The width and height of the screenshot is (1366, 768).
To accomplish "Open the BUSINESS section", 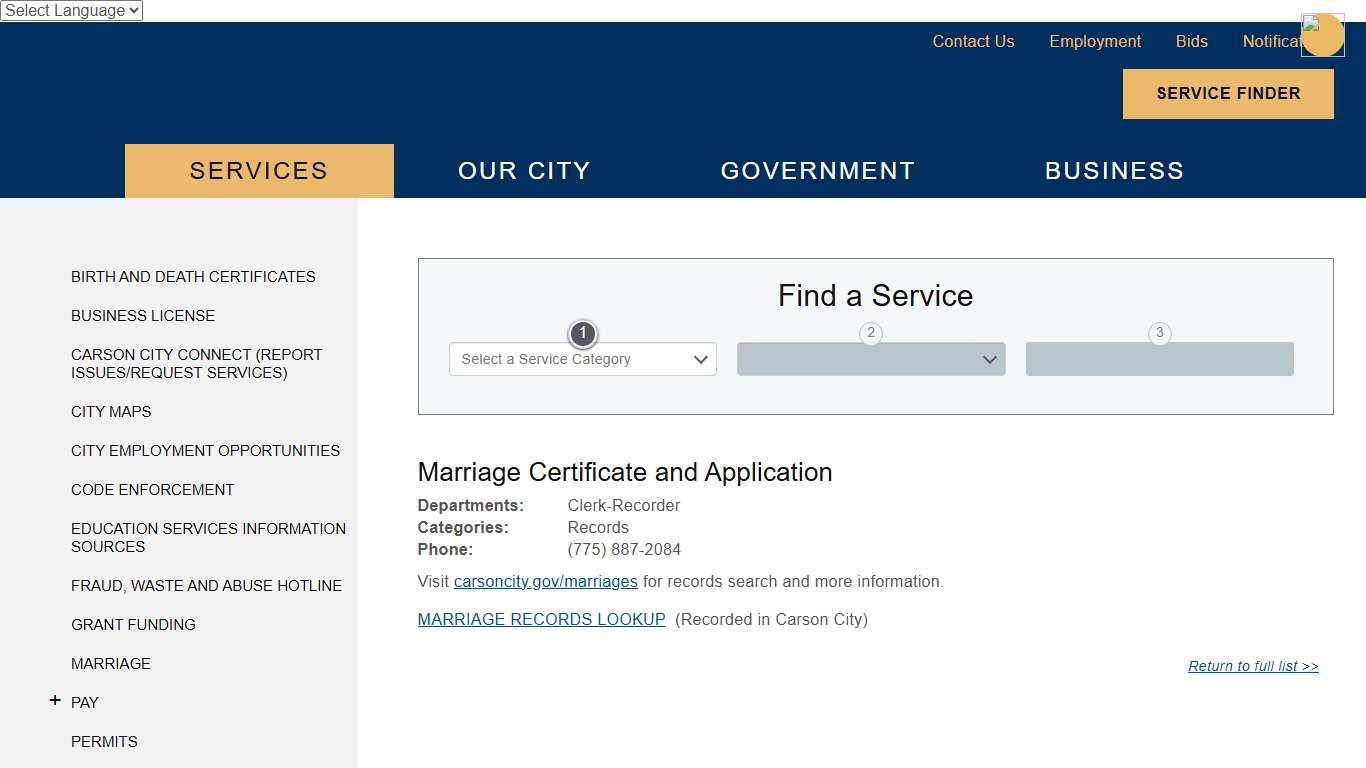I will (x=1114, y=170).
